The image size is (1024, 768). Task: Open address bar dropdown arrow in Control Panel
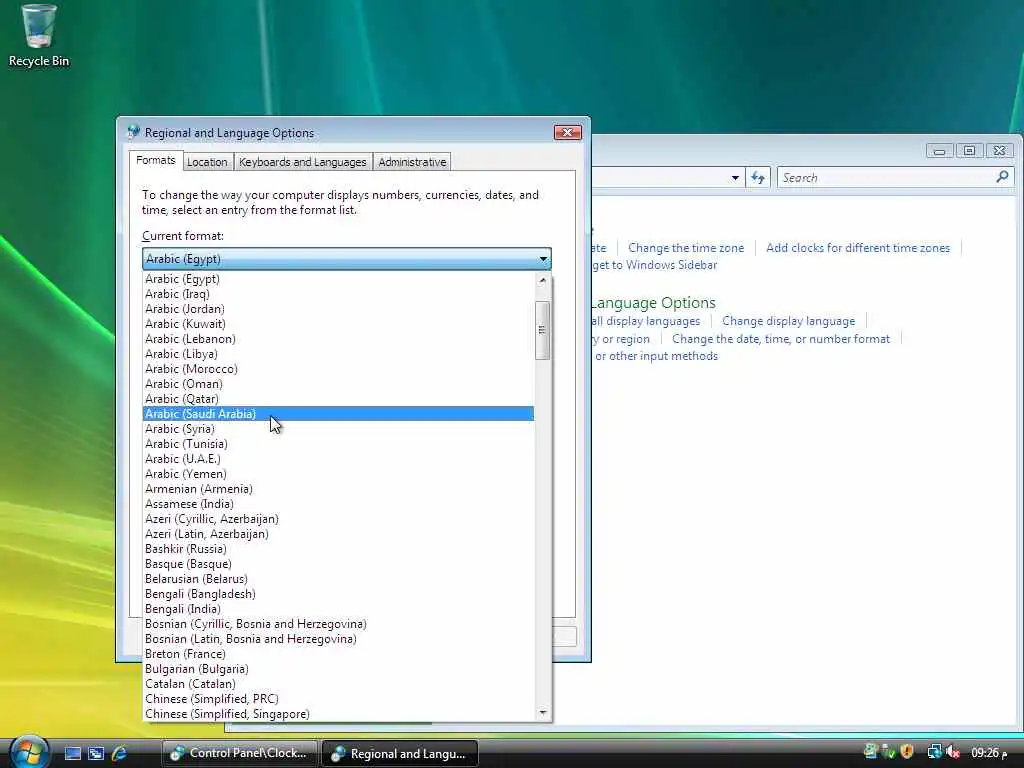pos(735,178)
